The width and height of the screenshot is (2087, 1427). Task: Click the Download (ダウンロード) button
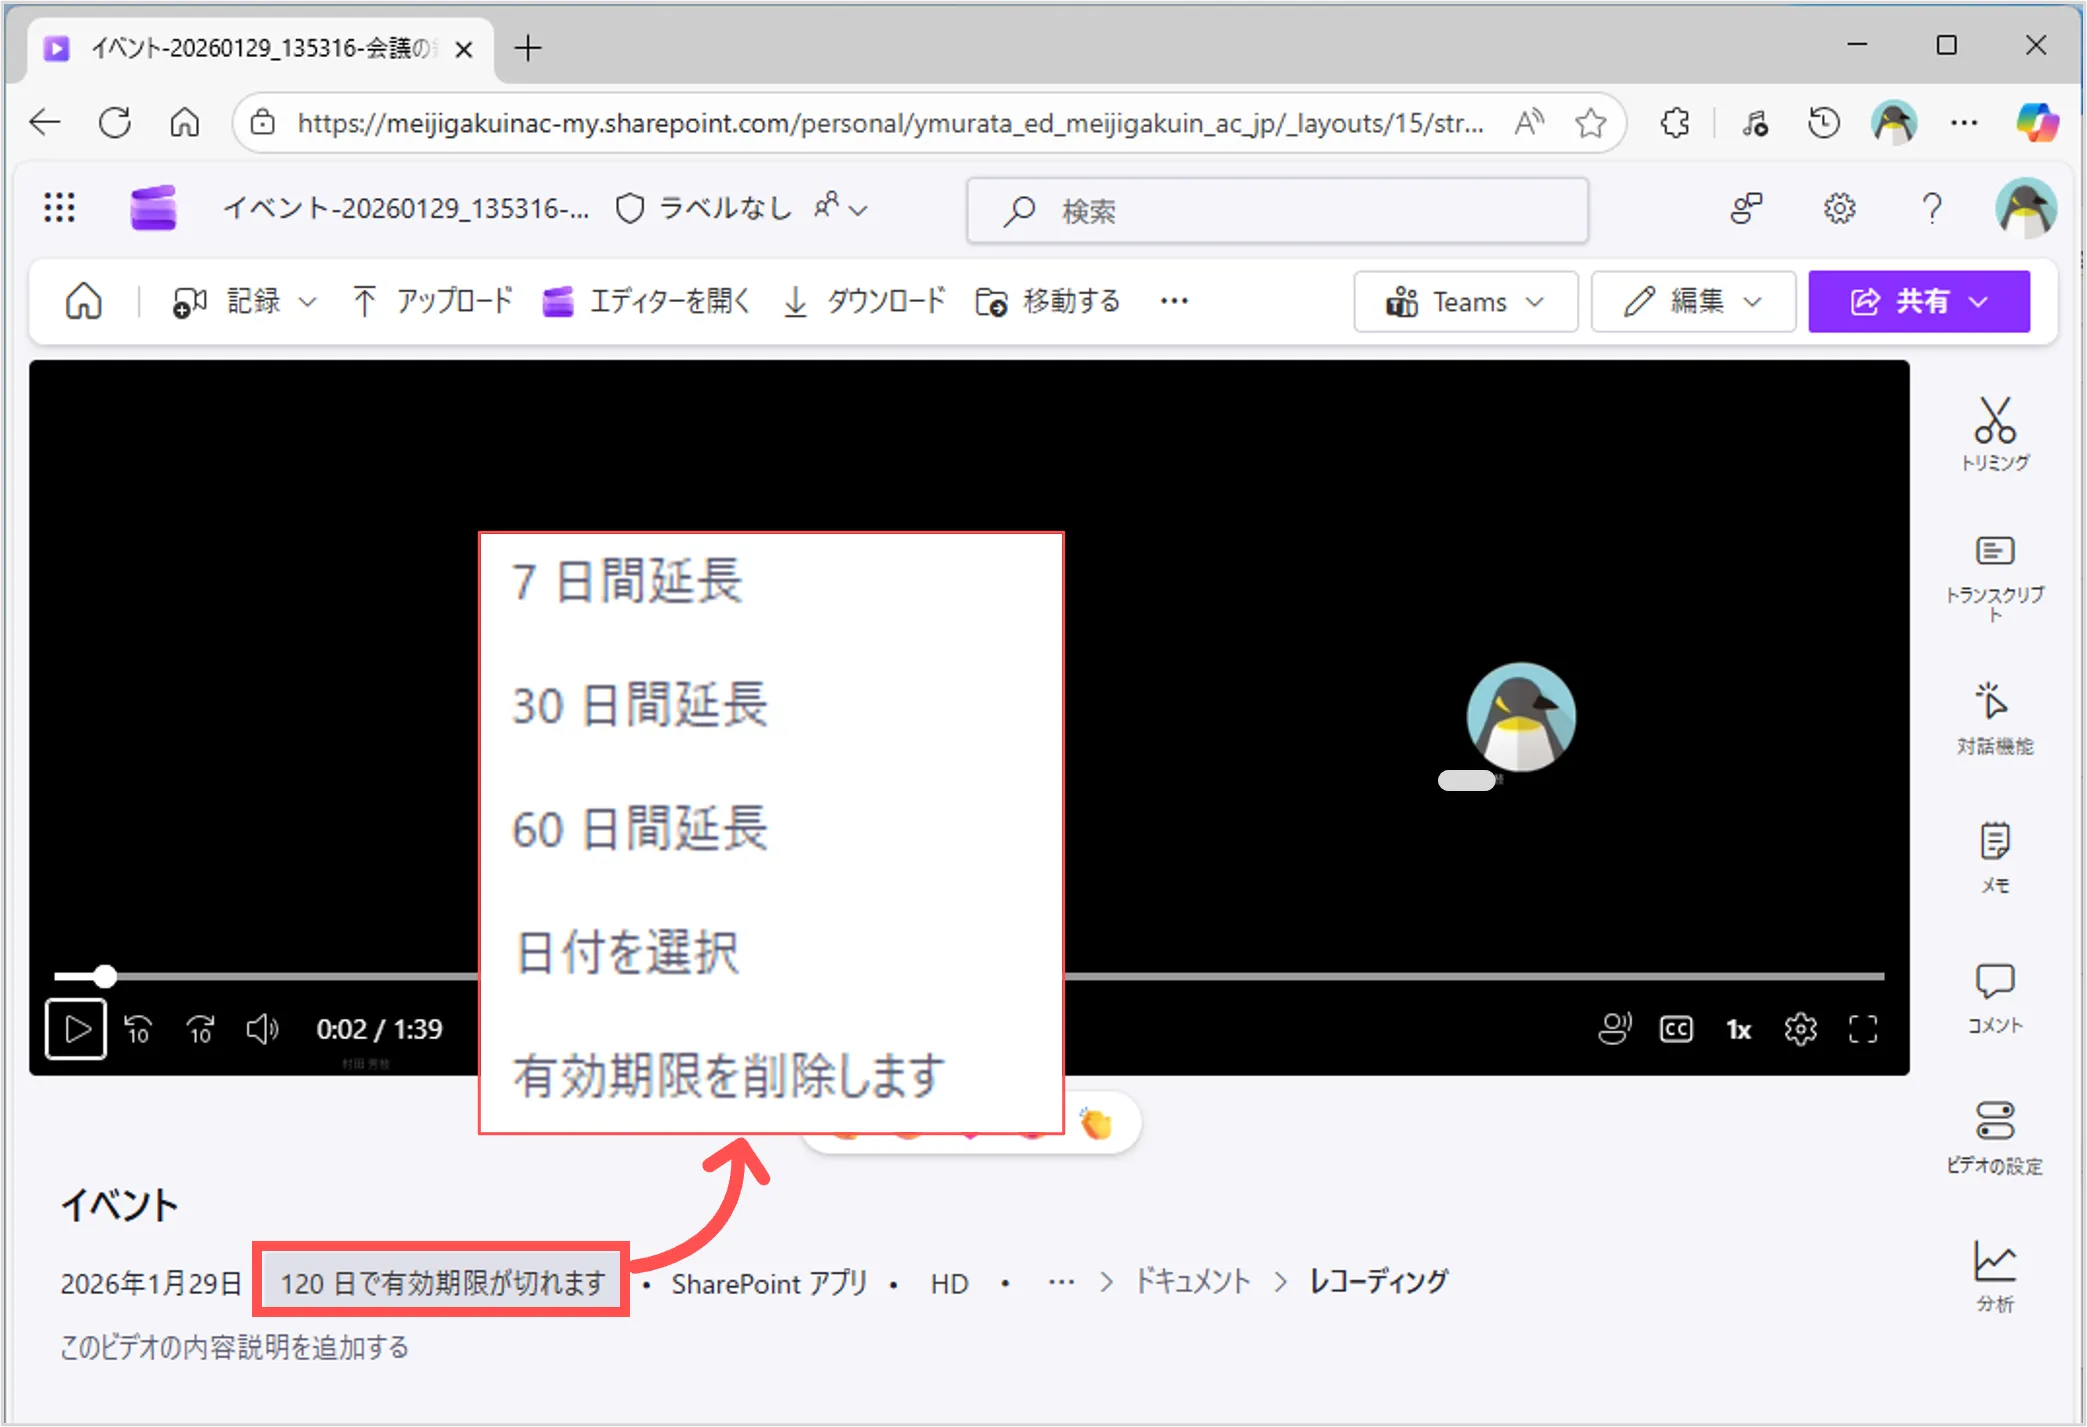pos(864,301)
